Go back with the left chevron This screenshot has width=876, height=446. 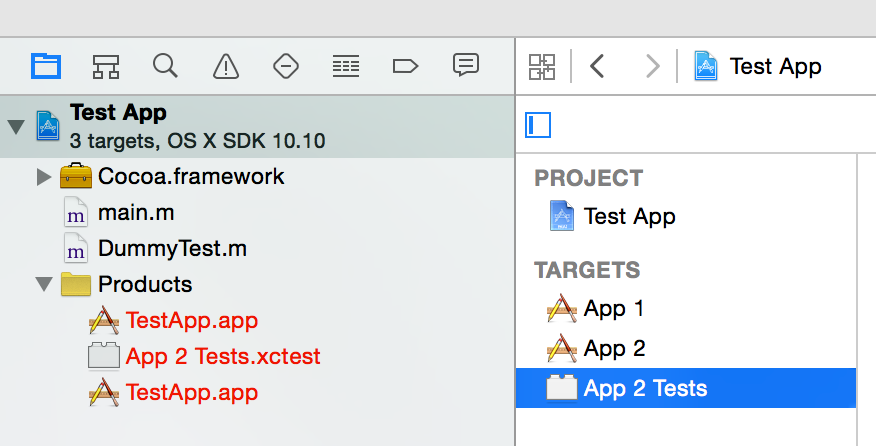(597, 67)
